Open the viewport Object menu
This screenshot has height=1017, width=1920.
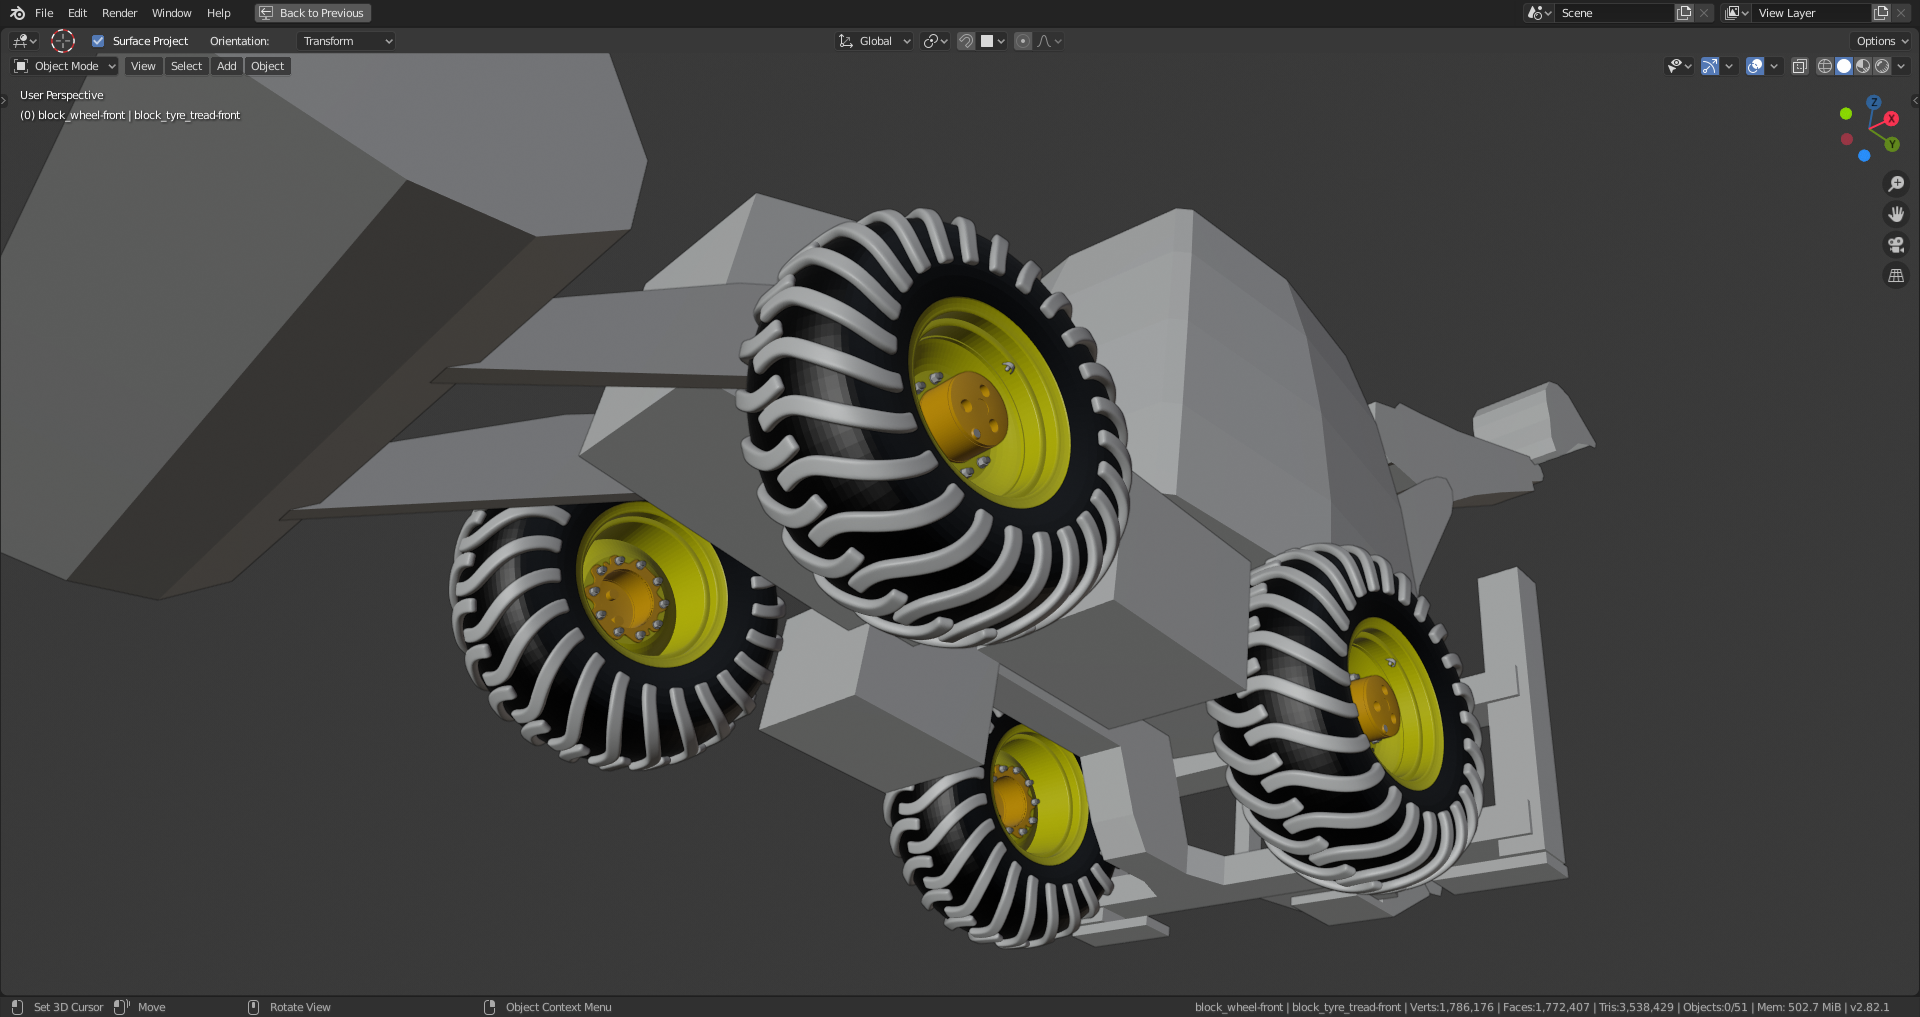click(x=267, y=66)
